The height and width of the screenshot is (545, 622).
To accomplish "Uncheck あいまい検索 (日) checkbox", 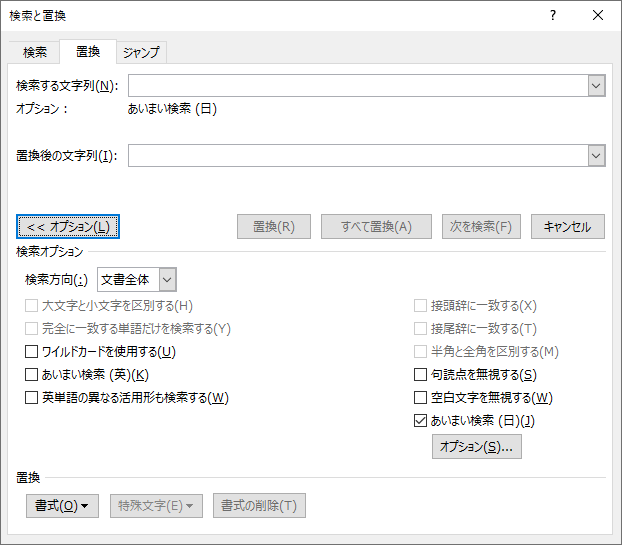I will [421, 421].
